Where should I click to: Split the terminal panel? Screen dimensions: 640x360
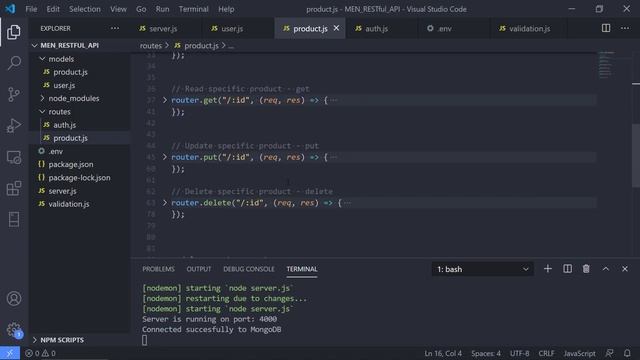(567, 269)
